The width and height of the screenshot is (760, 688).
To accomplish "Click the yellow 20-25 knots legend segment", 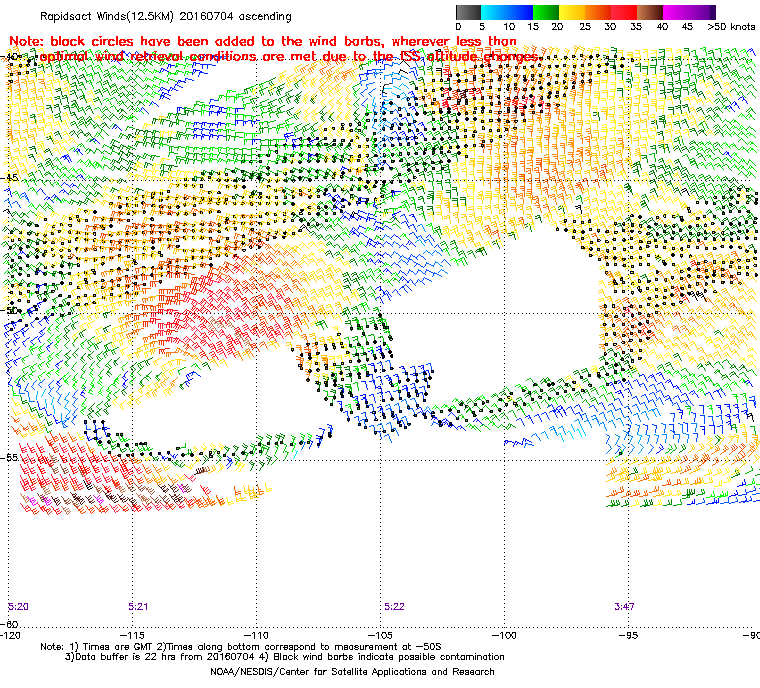I will click(x=572, y=12).
